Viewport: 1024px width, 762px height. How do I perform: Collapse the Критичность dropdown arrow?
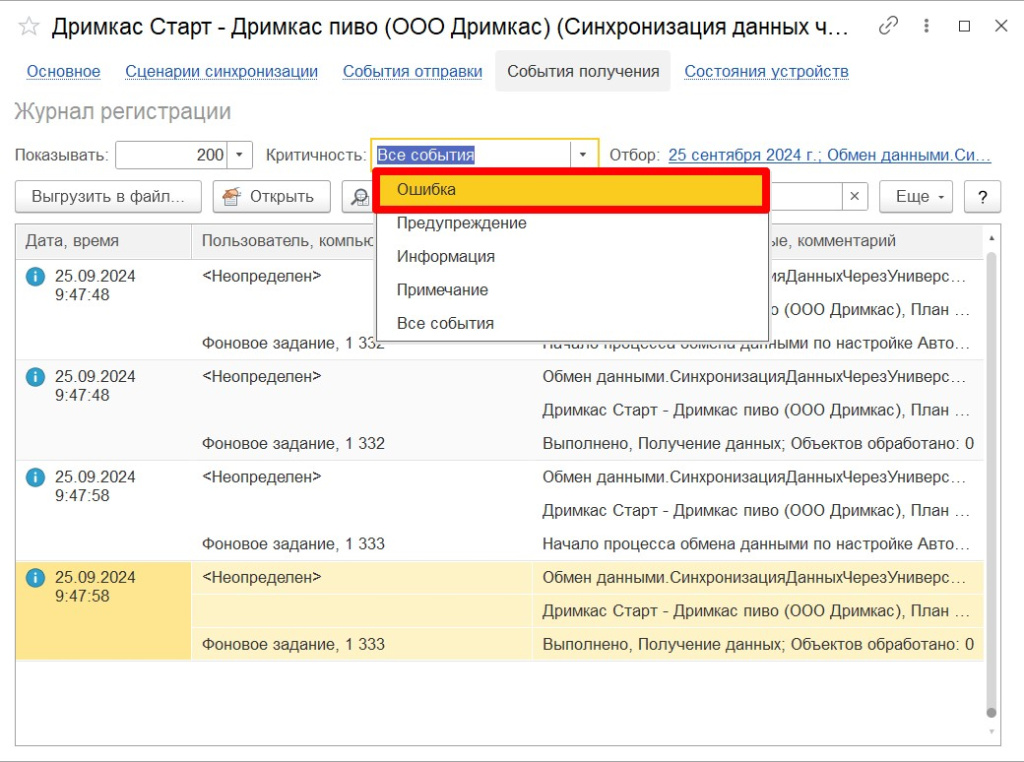coord(584,155)
